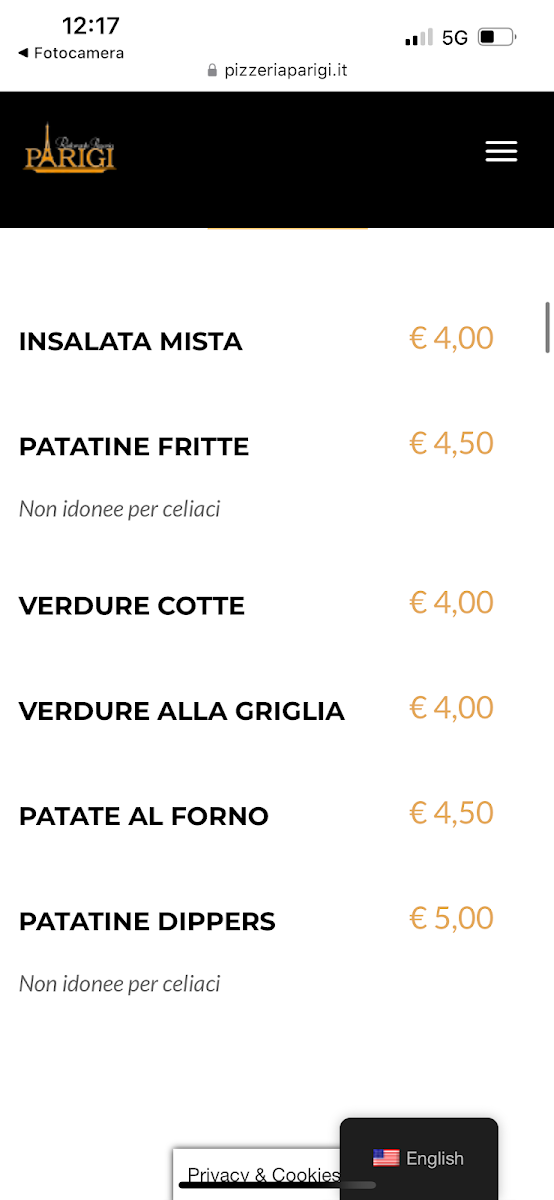Tap the PATATINE DIPPERS item
The height and width of the screenshot is (1200, 554).
[147, 921]
